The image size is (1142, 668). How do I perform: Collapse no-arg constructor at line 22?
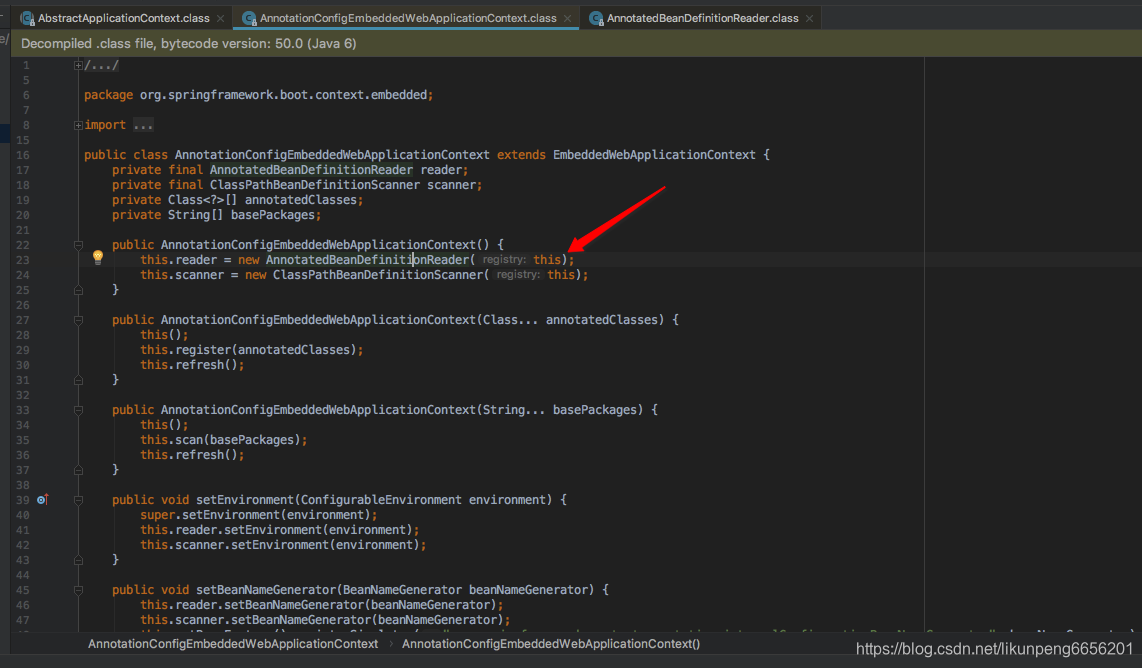(78, 245)
